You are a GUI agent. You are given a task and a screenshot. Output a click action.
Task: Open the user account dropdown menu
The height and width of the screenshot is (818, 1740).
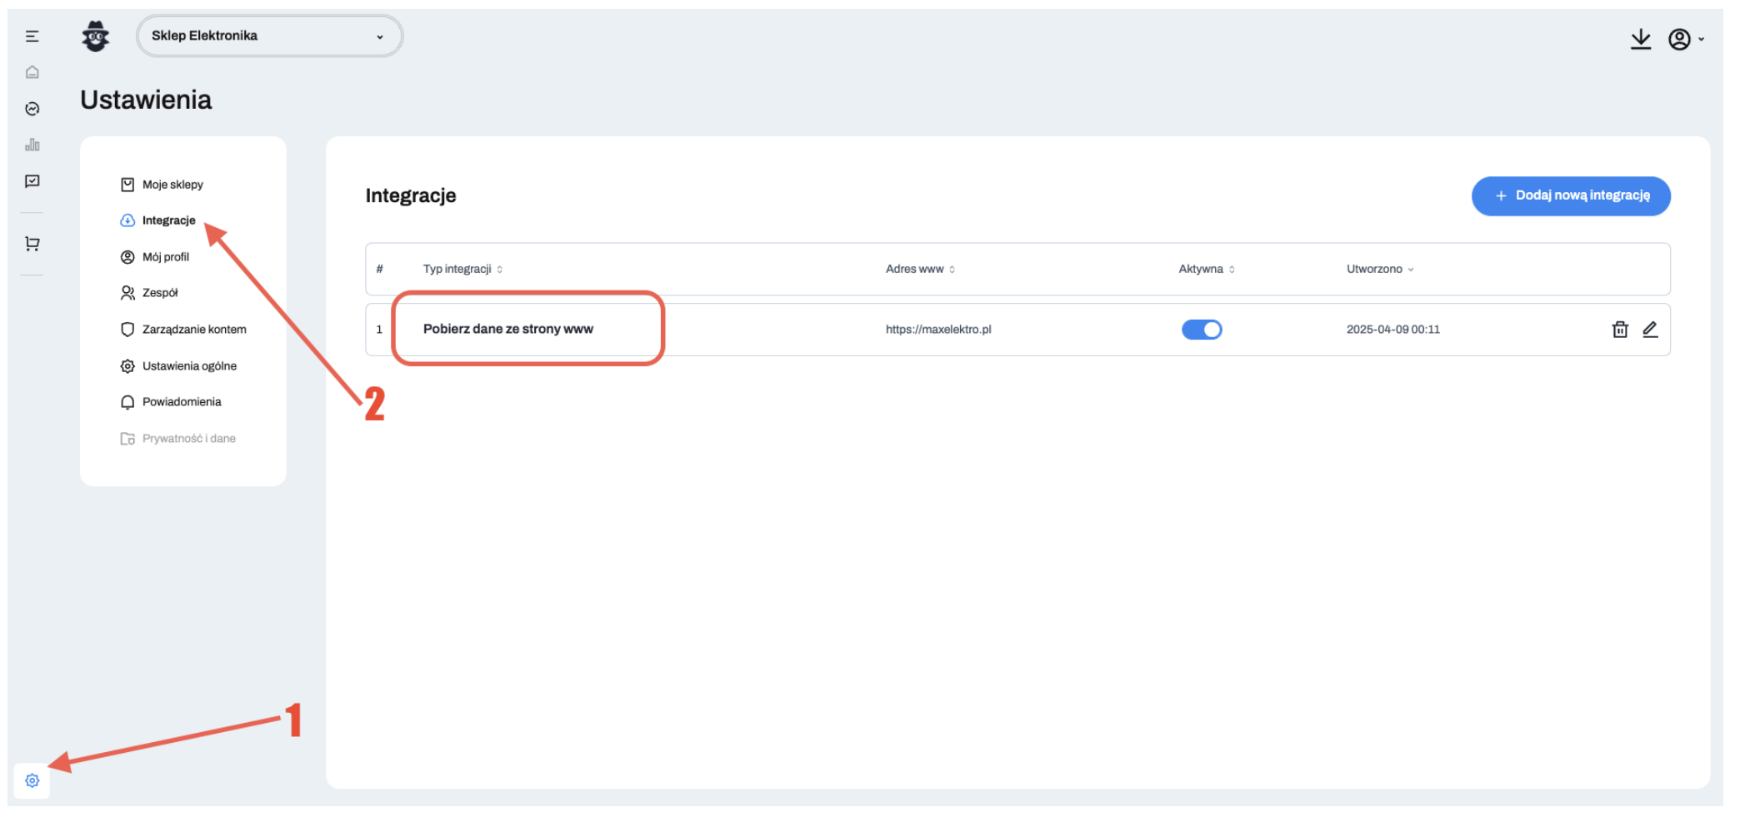[x=1685, y=39]
